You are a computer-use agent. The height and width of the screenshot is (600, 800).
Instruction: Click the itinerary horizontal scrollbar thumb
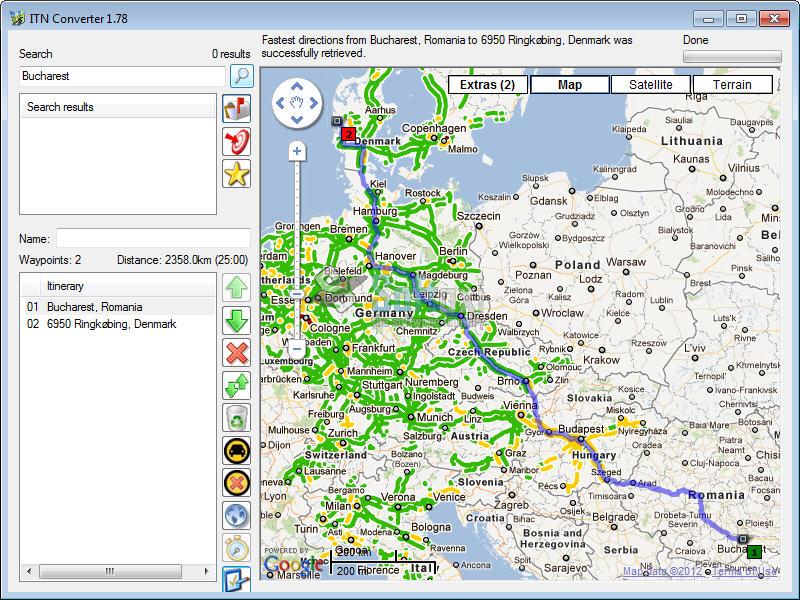[x=110, y=571]
